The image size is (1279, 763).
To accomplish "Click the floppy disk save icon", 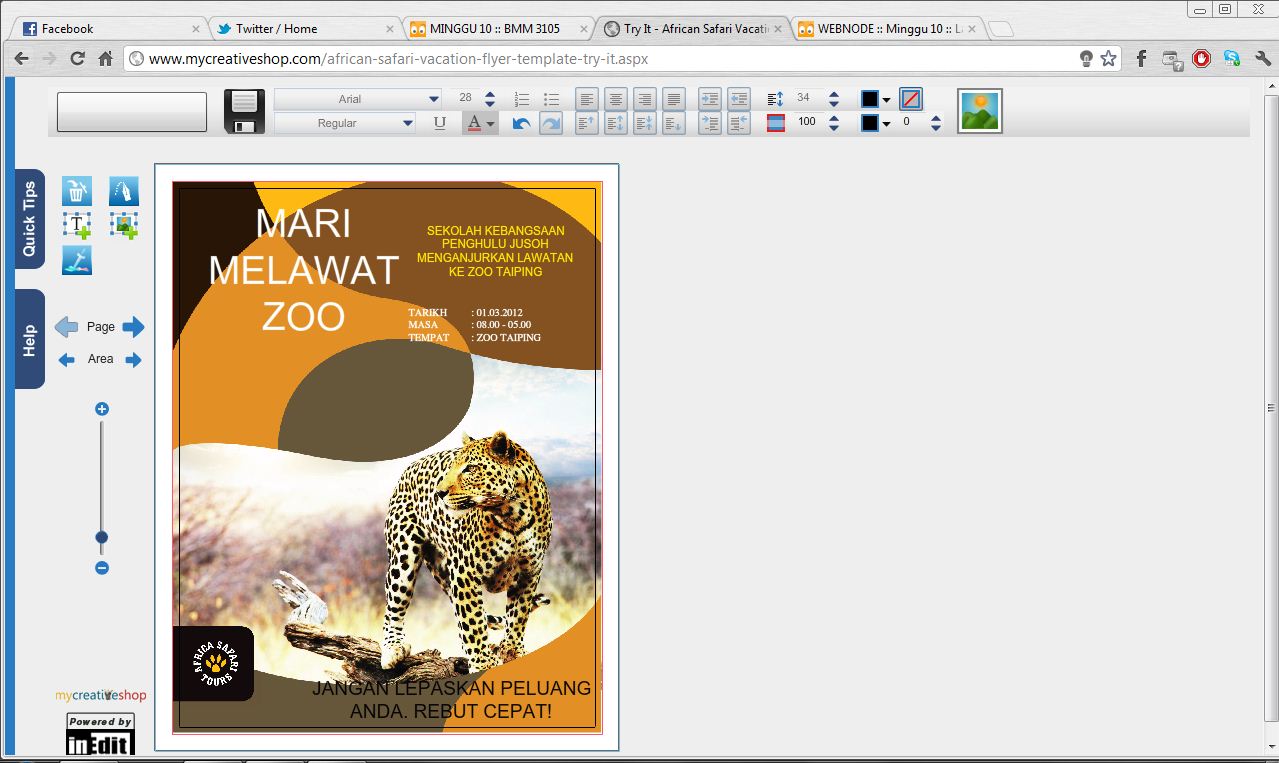I will click(x=244, y=111).
